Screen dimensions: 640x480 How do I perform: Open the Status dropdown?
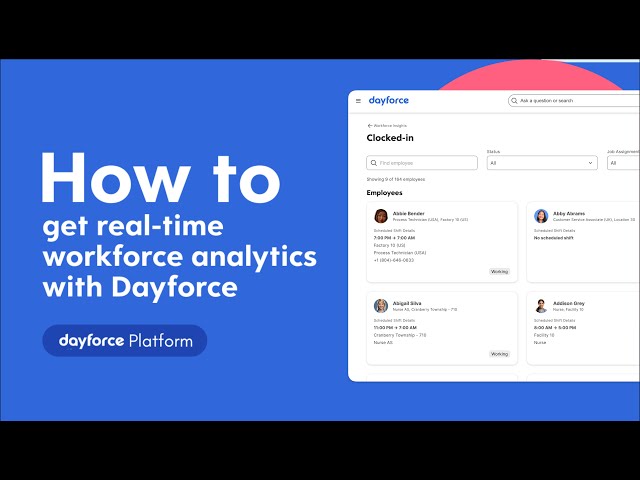[x=542, y=163]
